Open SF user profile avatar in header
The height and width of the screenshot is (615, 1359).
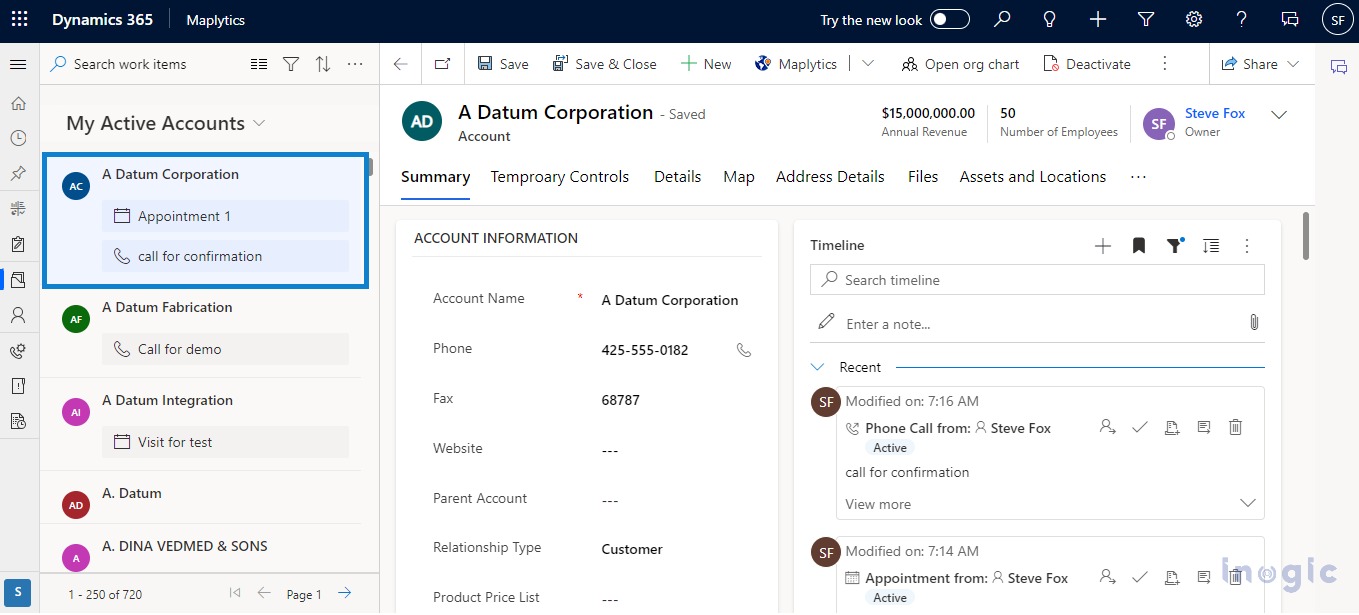[1337, 19]
